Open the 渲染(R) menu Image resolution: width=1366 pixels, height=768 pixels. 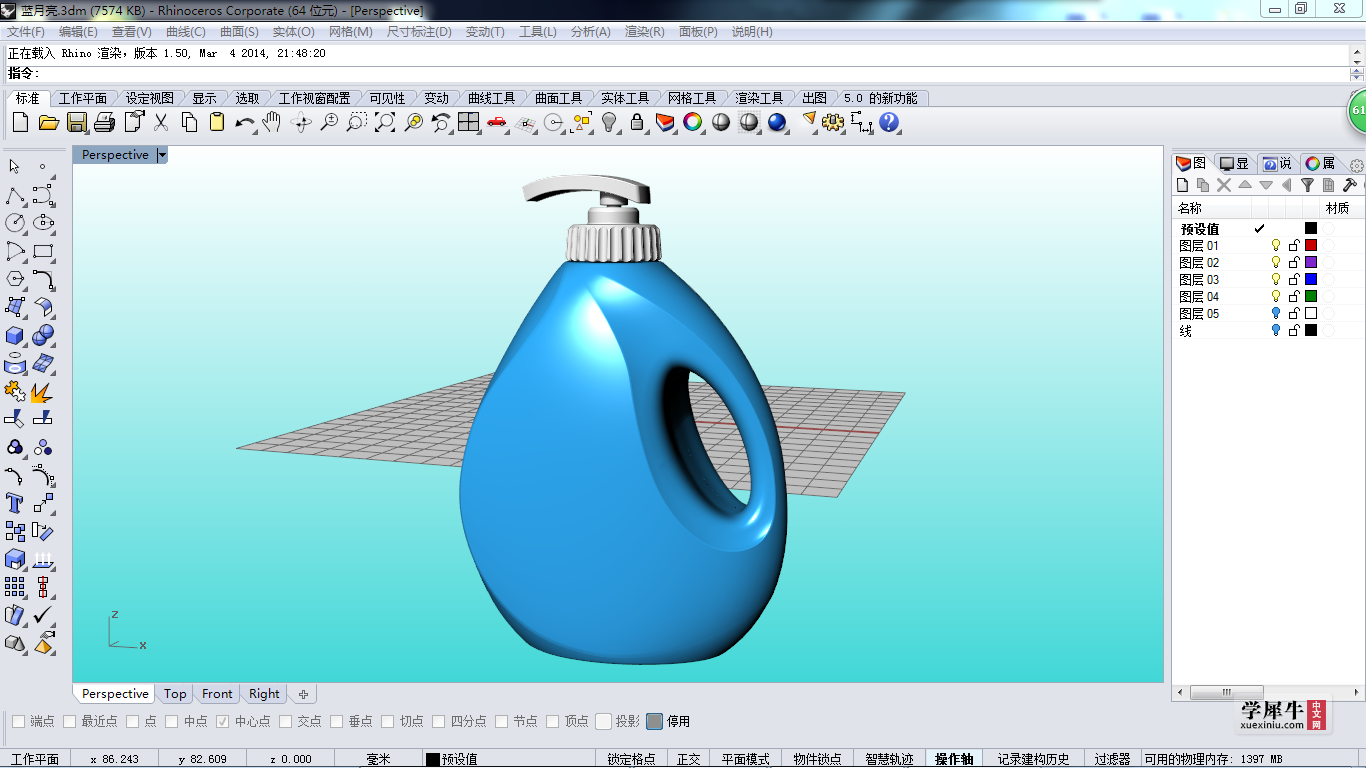point(645,32)
